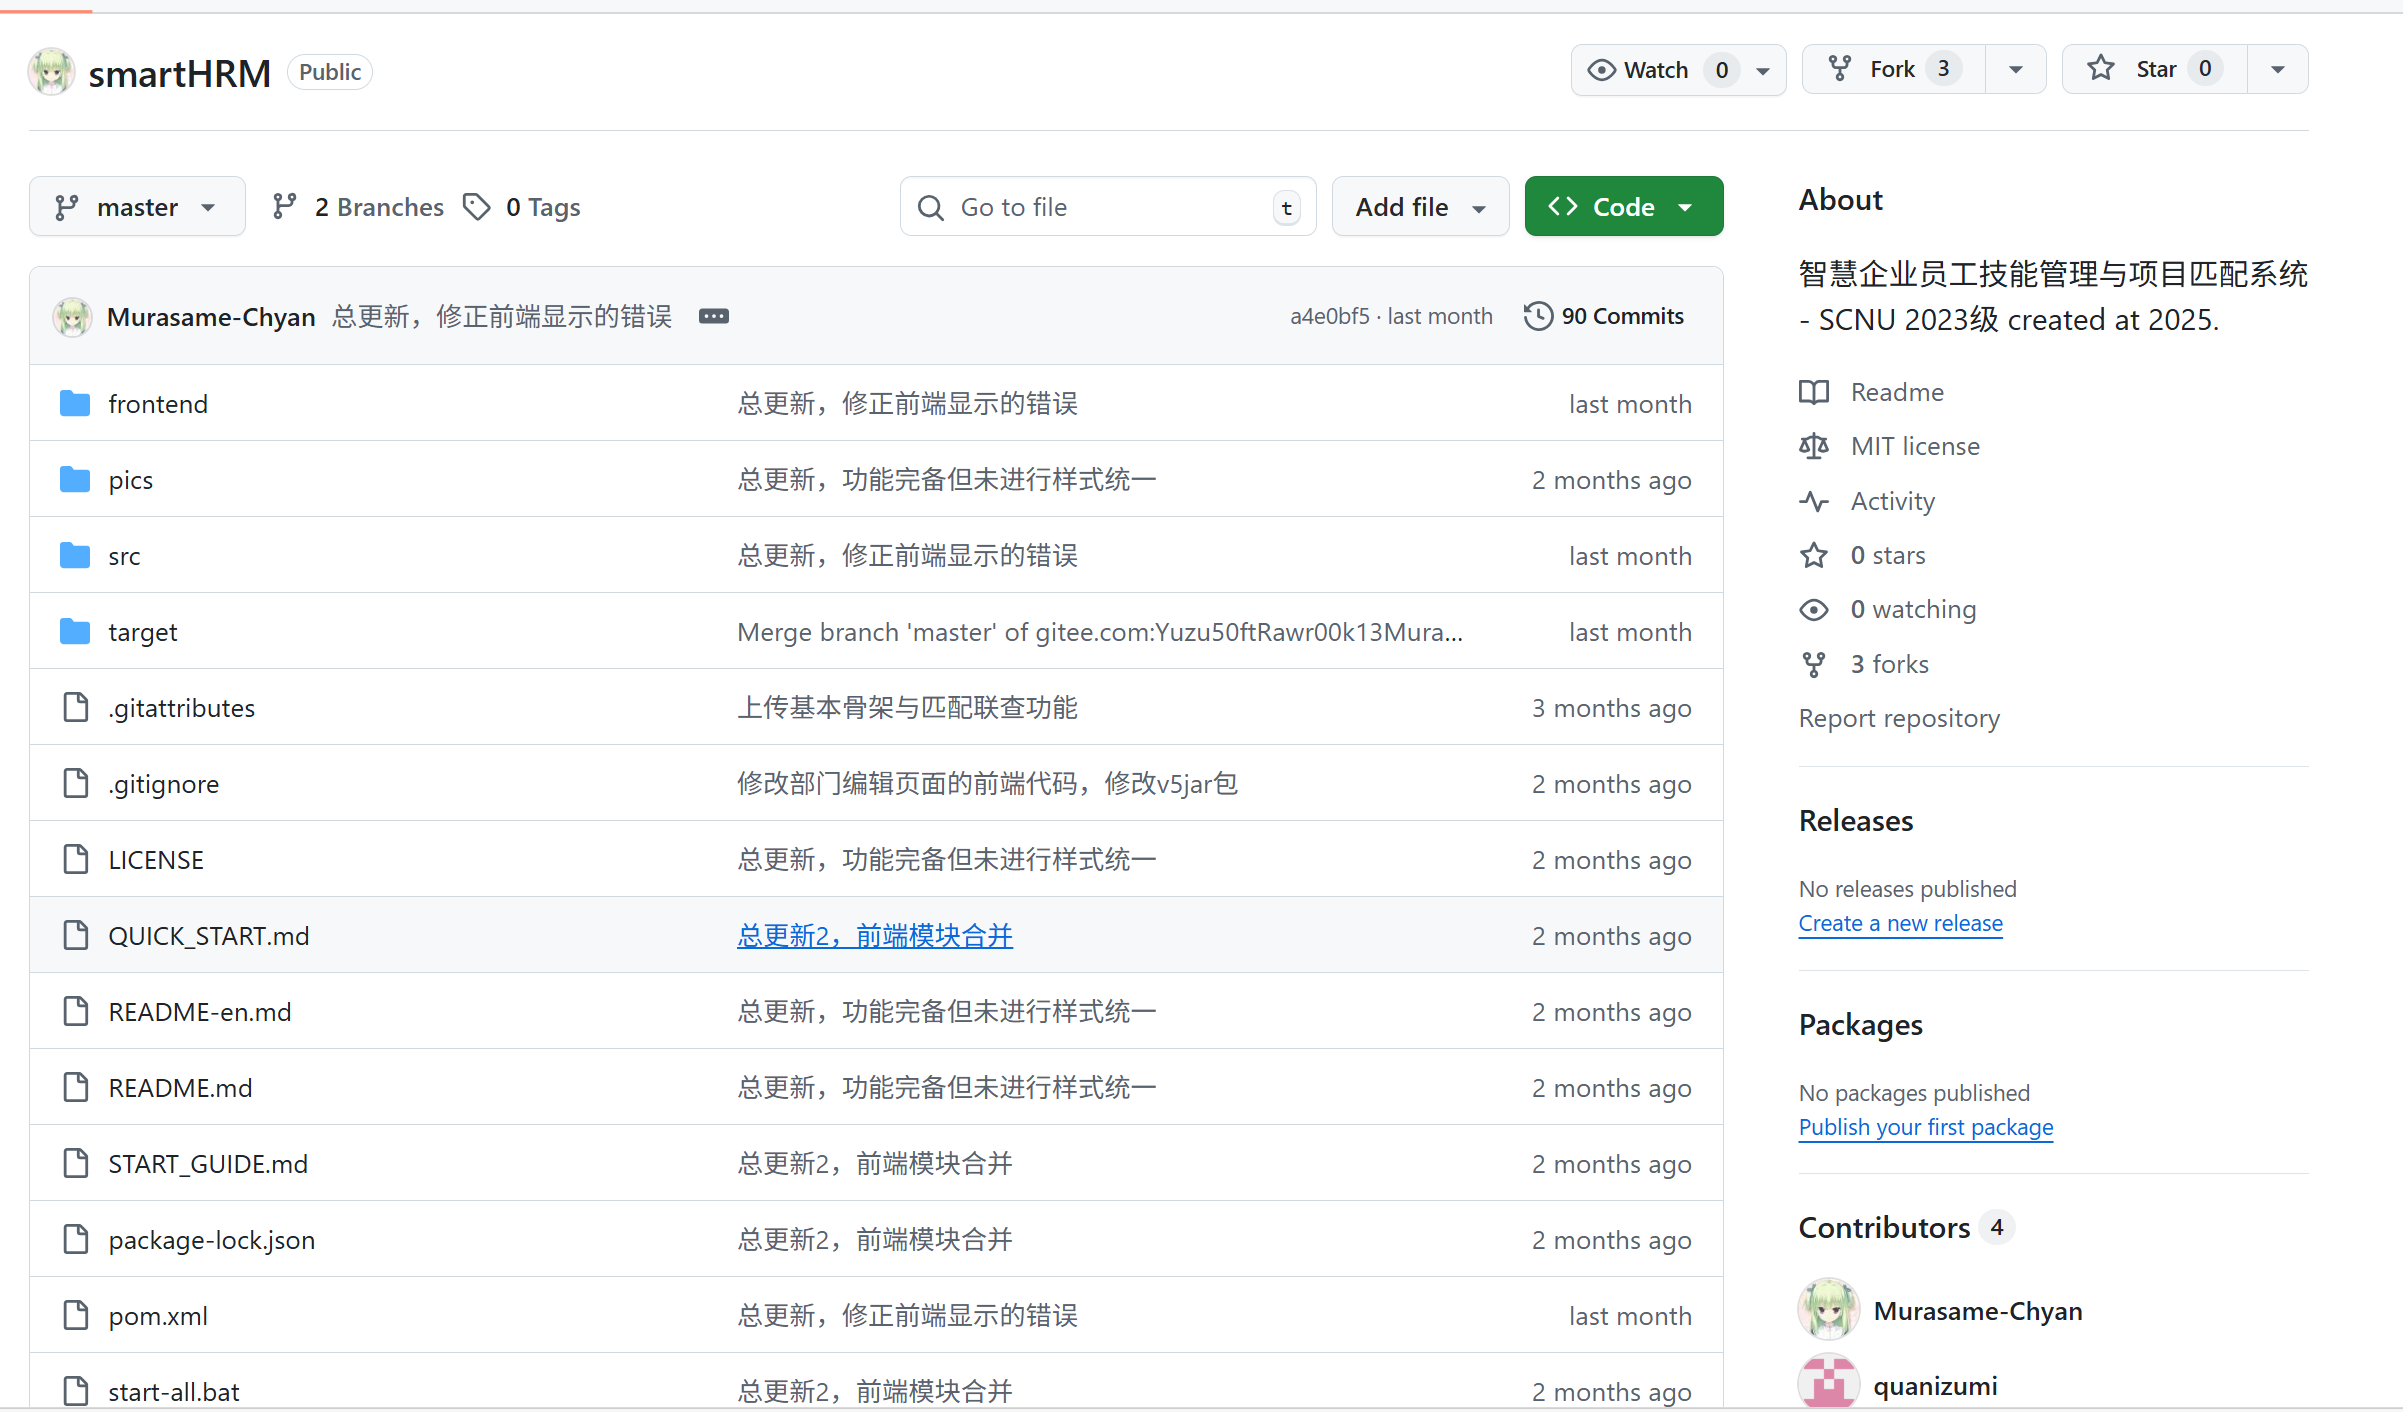
Task: Click quanizumi contributor avatar thumbnail
Action: point(1828,1382)
